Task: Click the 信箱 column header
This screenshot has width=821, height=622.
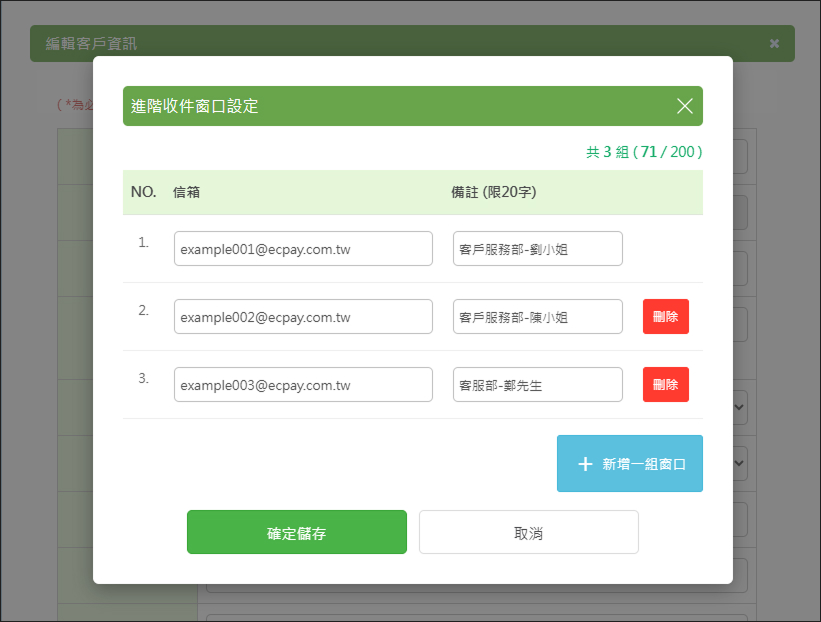Action: coord(186,192)
